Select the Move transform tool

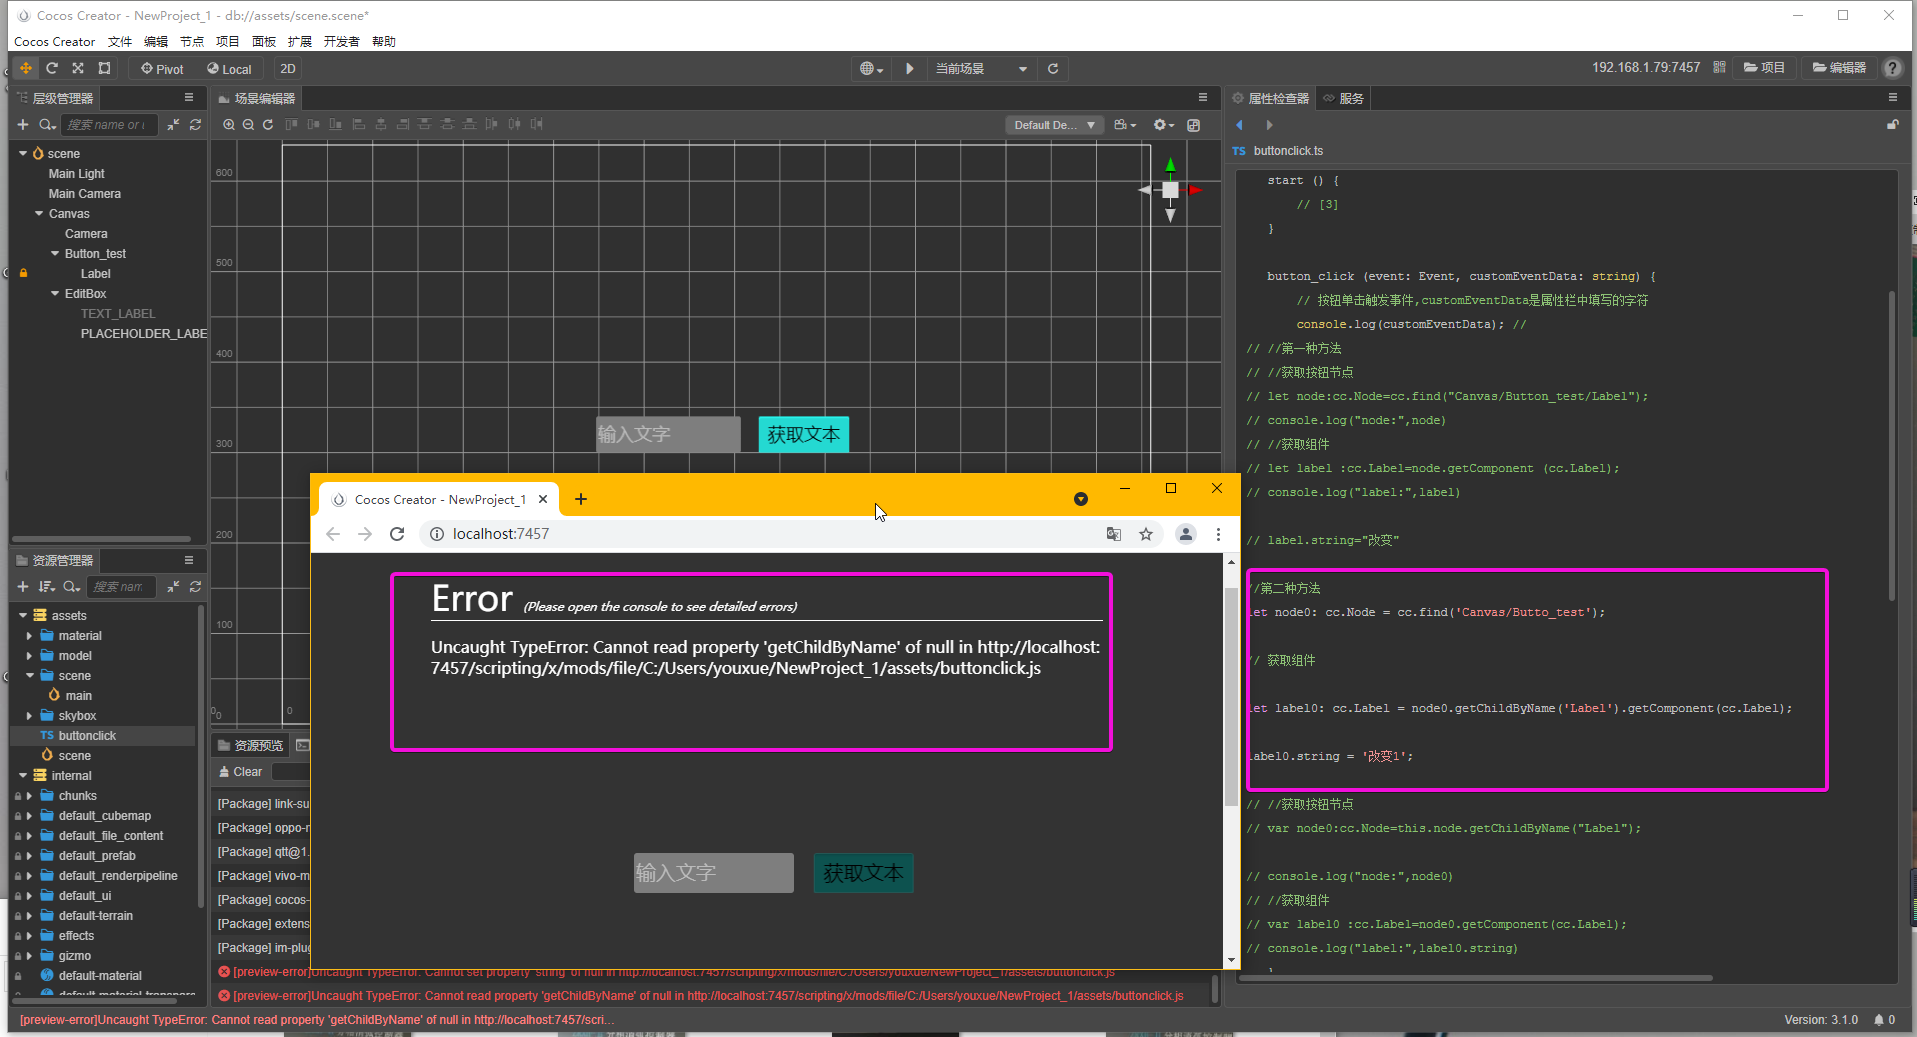point(25,69)
